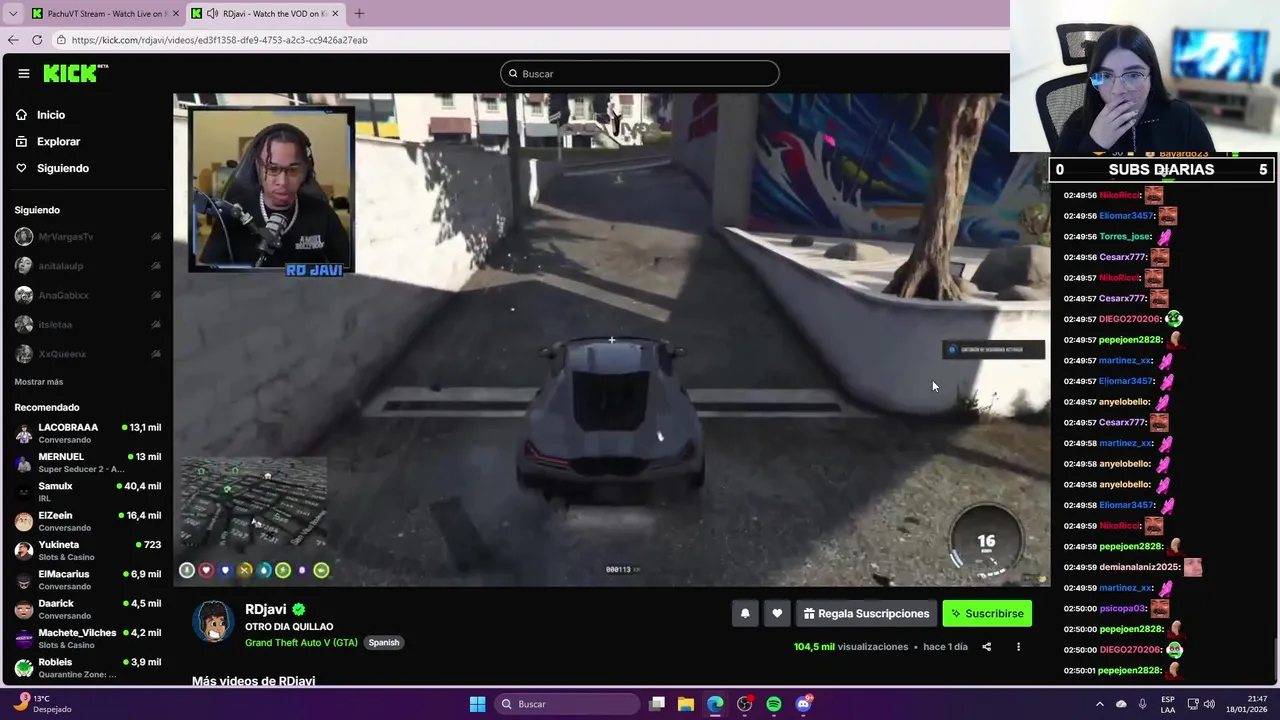This screenshot has width=1280, height=720.
Task: Click the share icon below the video
Action: 986,647
